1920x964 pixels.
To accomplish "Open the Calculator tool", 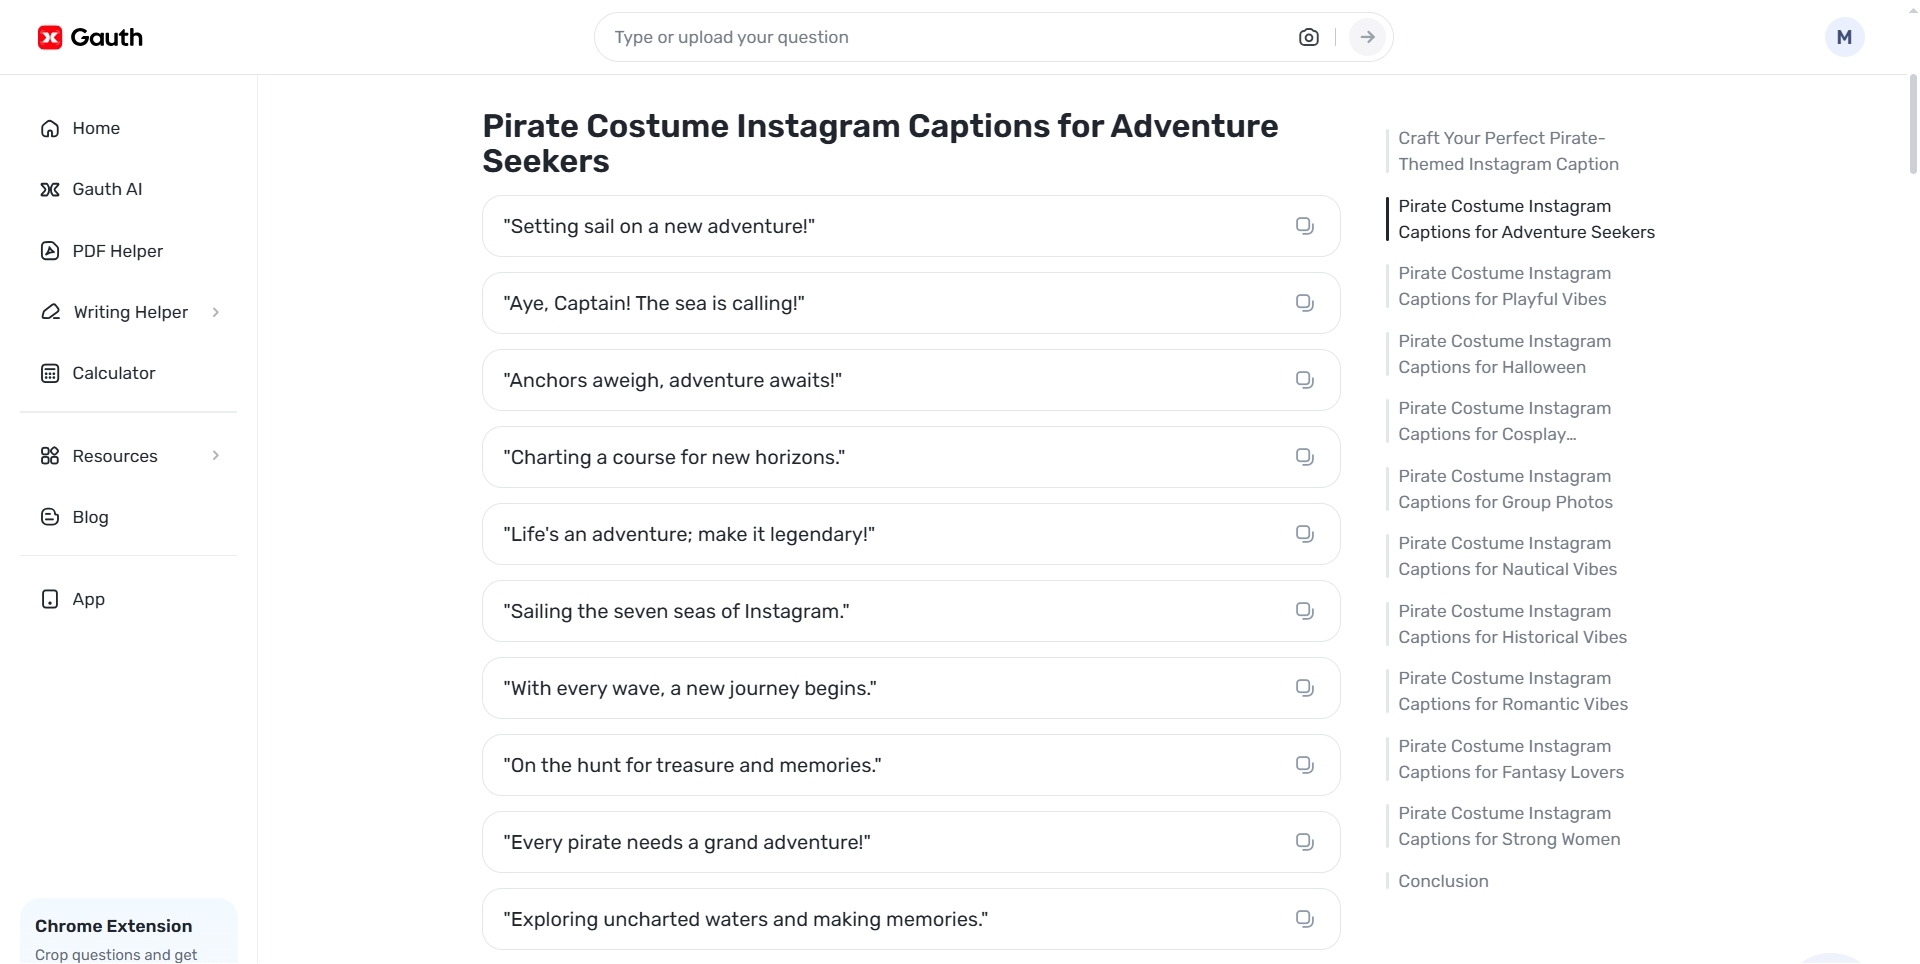I will click(115, 373).
